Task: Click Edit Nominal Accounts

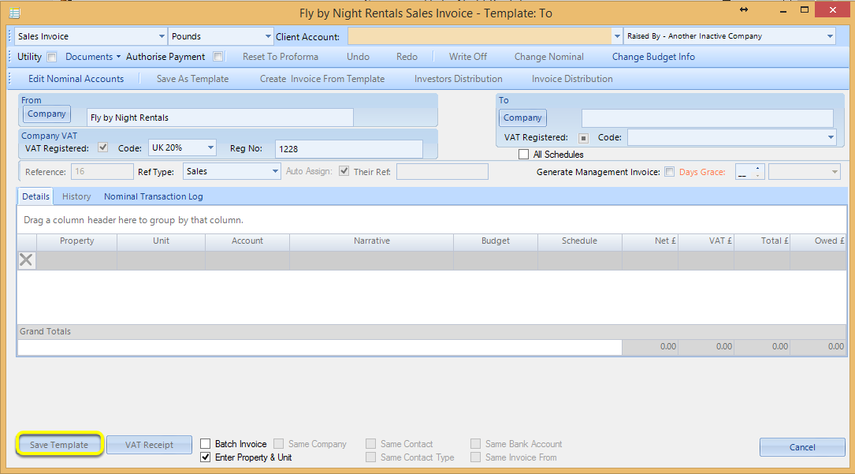Action: [x=76, y=79]
